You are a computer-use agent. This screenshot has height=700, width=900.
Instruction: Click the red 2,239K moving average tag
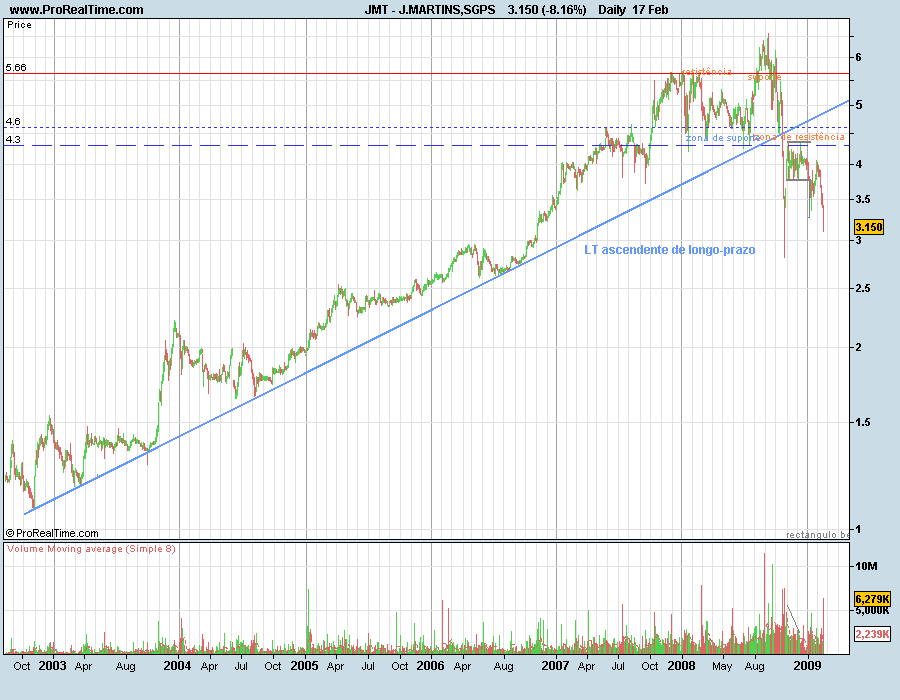872,634
